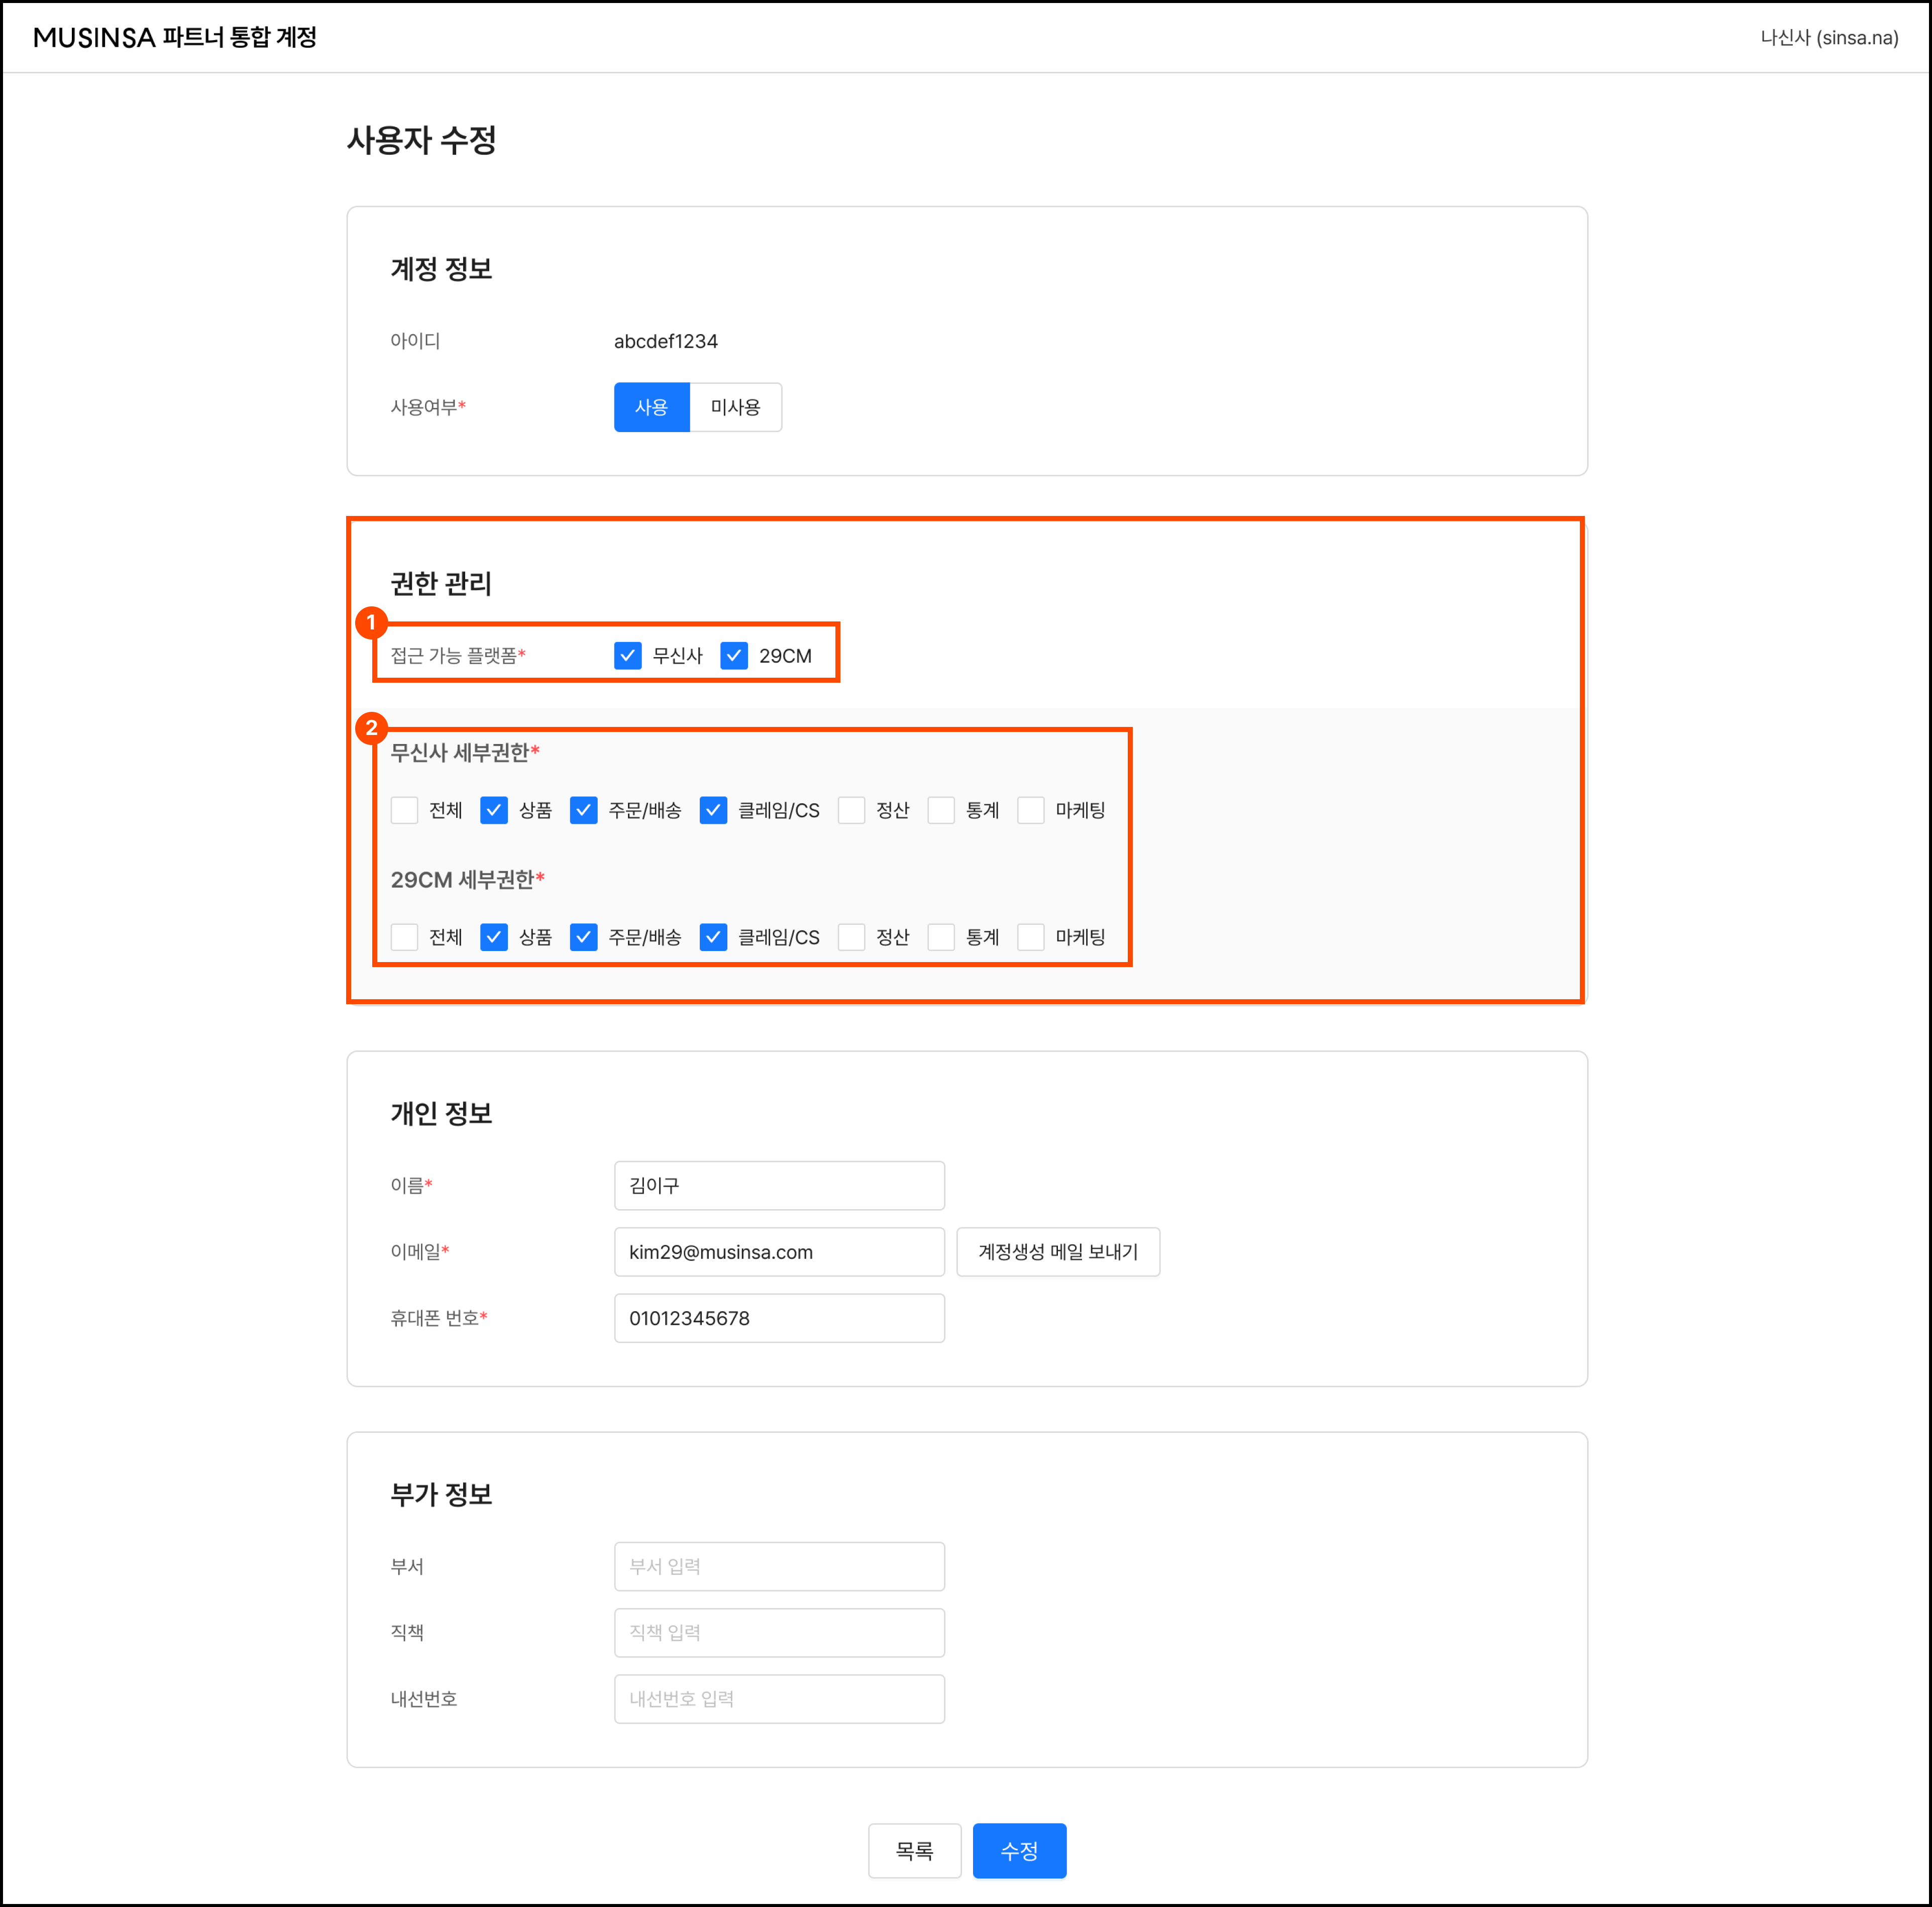Uncheck 29CM platform access checkbox

tap(734, 656)
